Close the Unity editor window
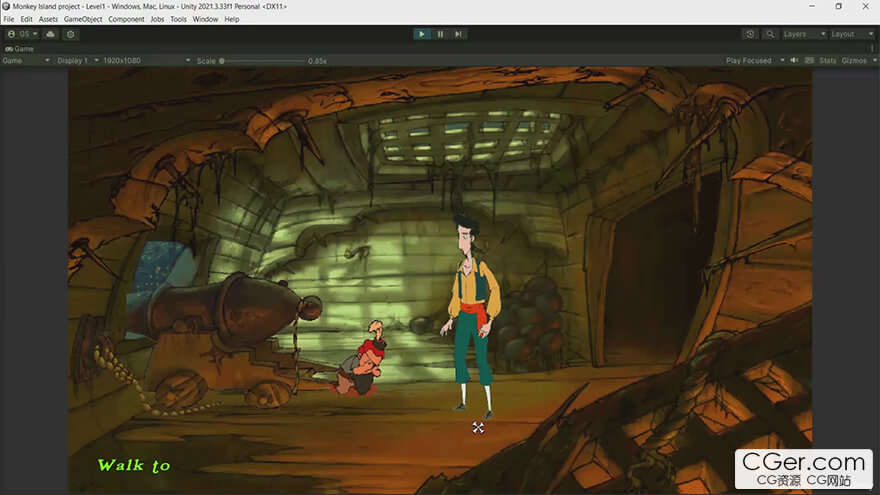 (865, 6)
